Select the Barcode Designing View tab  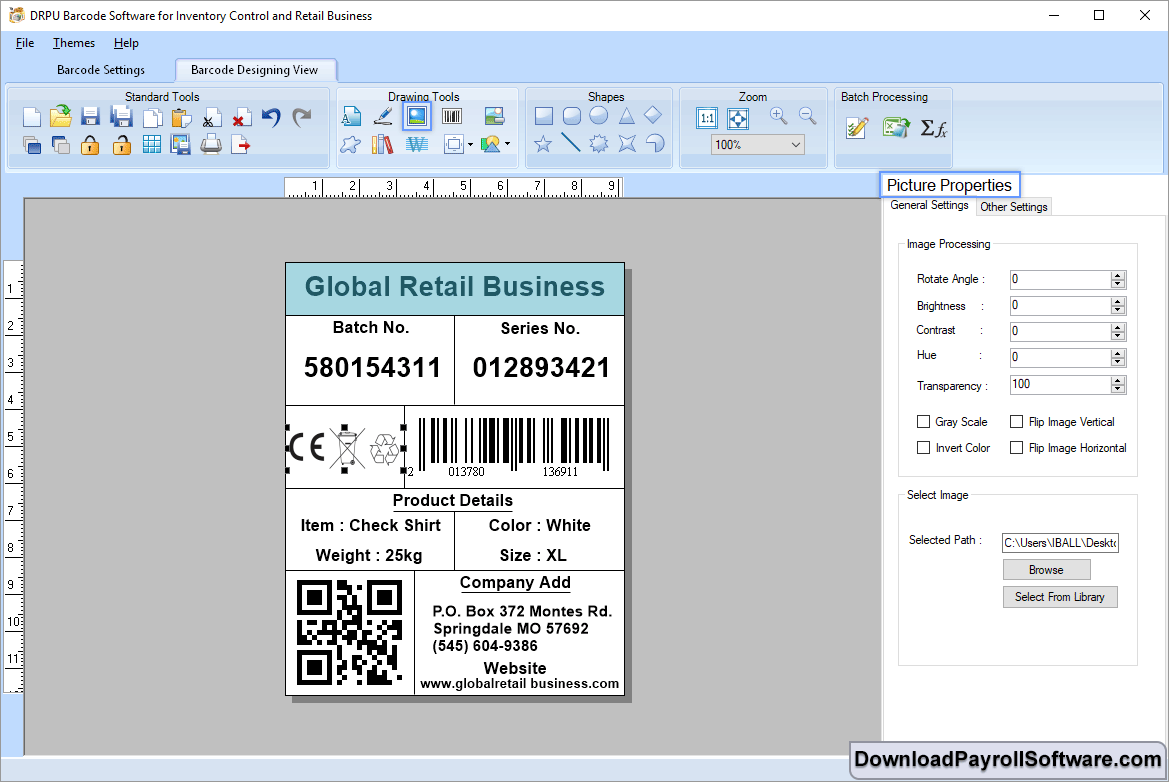(x=255, y=70)
